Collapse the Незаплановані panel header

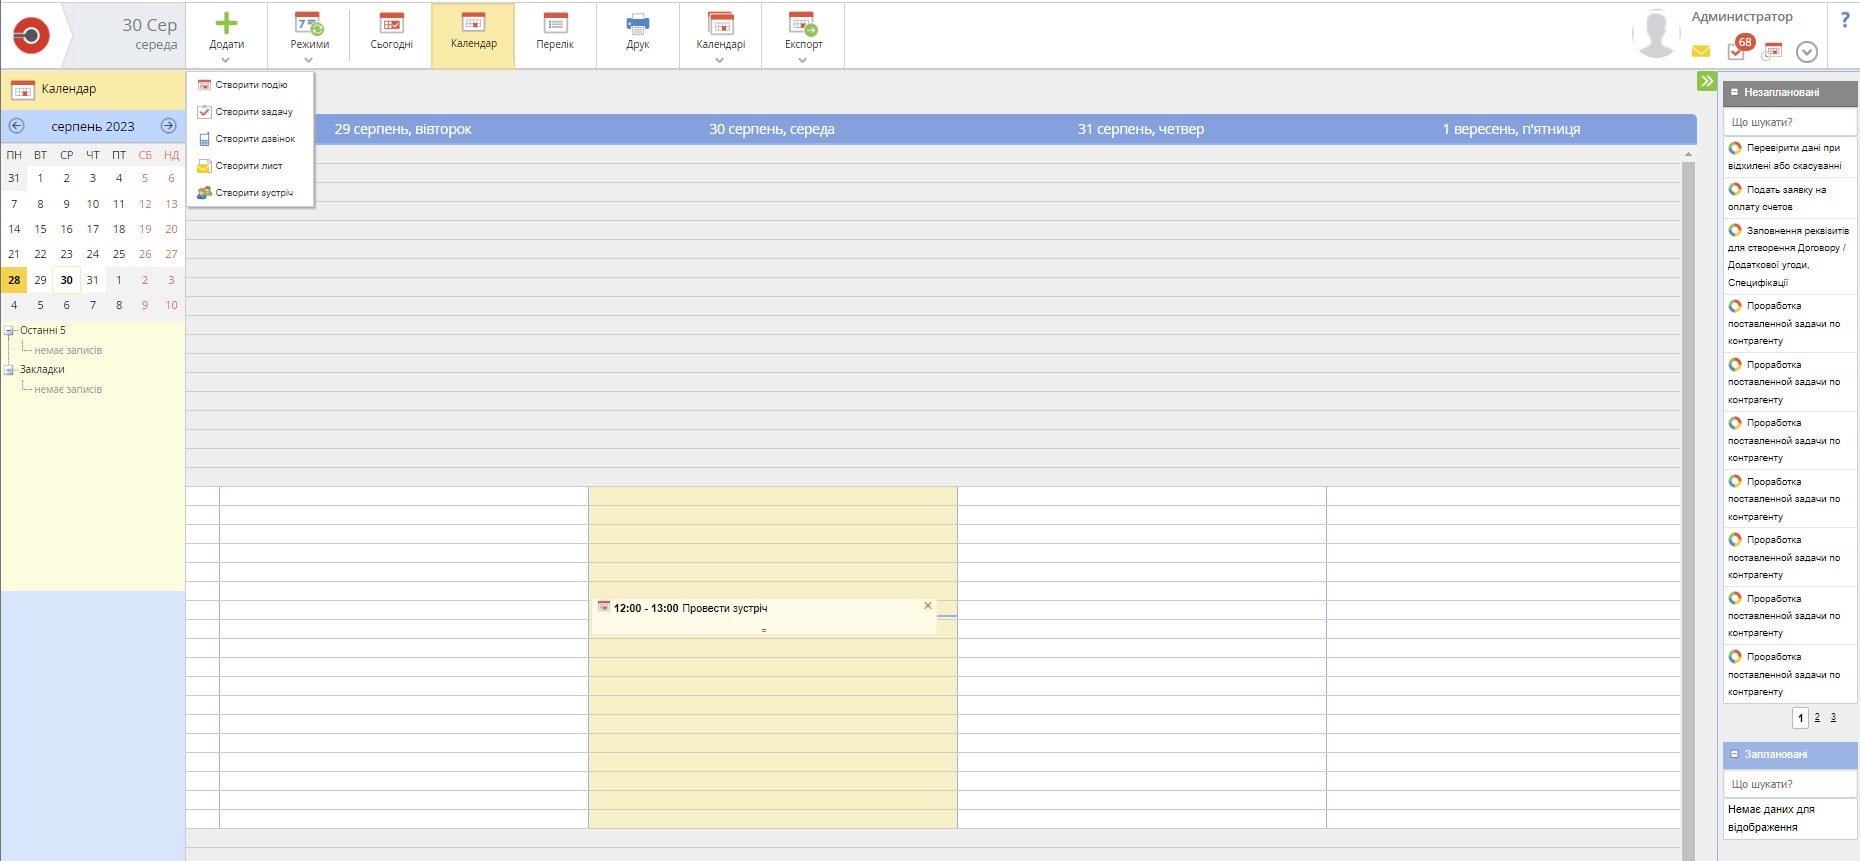click(1735, 92)
